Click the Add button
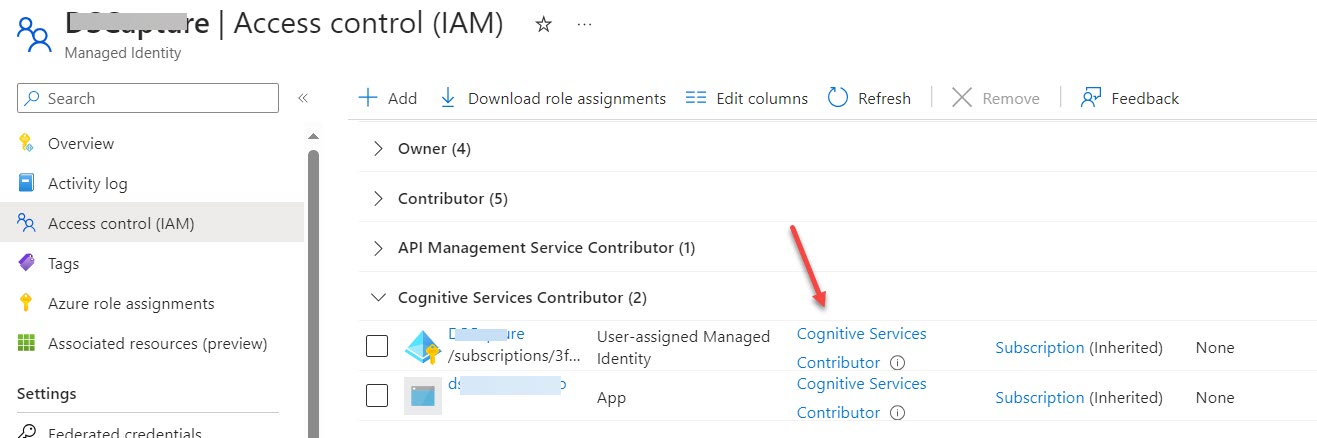This screenshot has height=438, width=1317. point(388,98)
